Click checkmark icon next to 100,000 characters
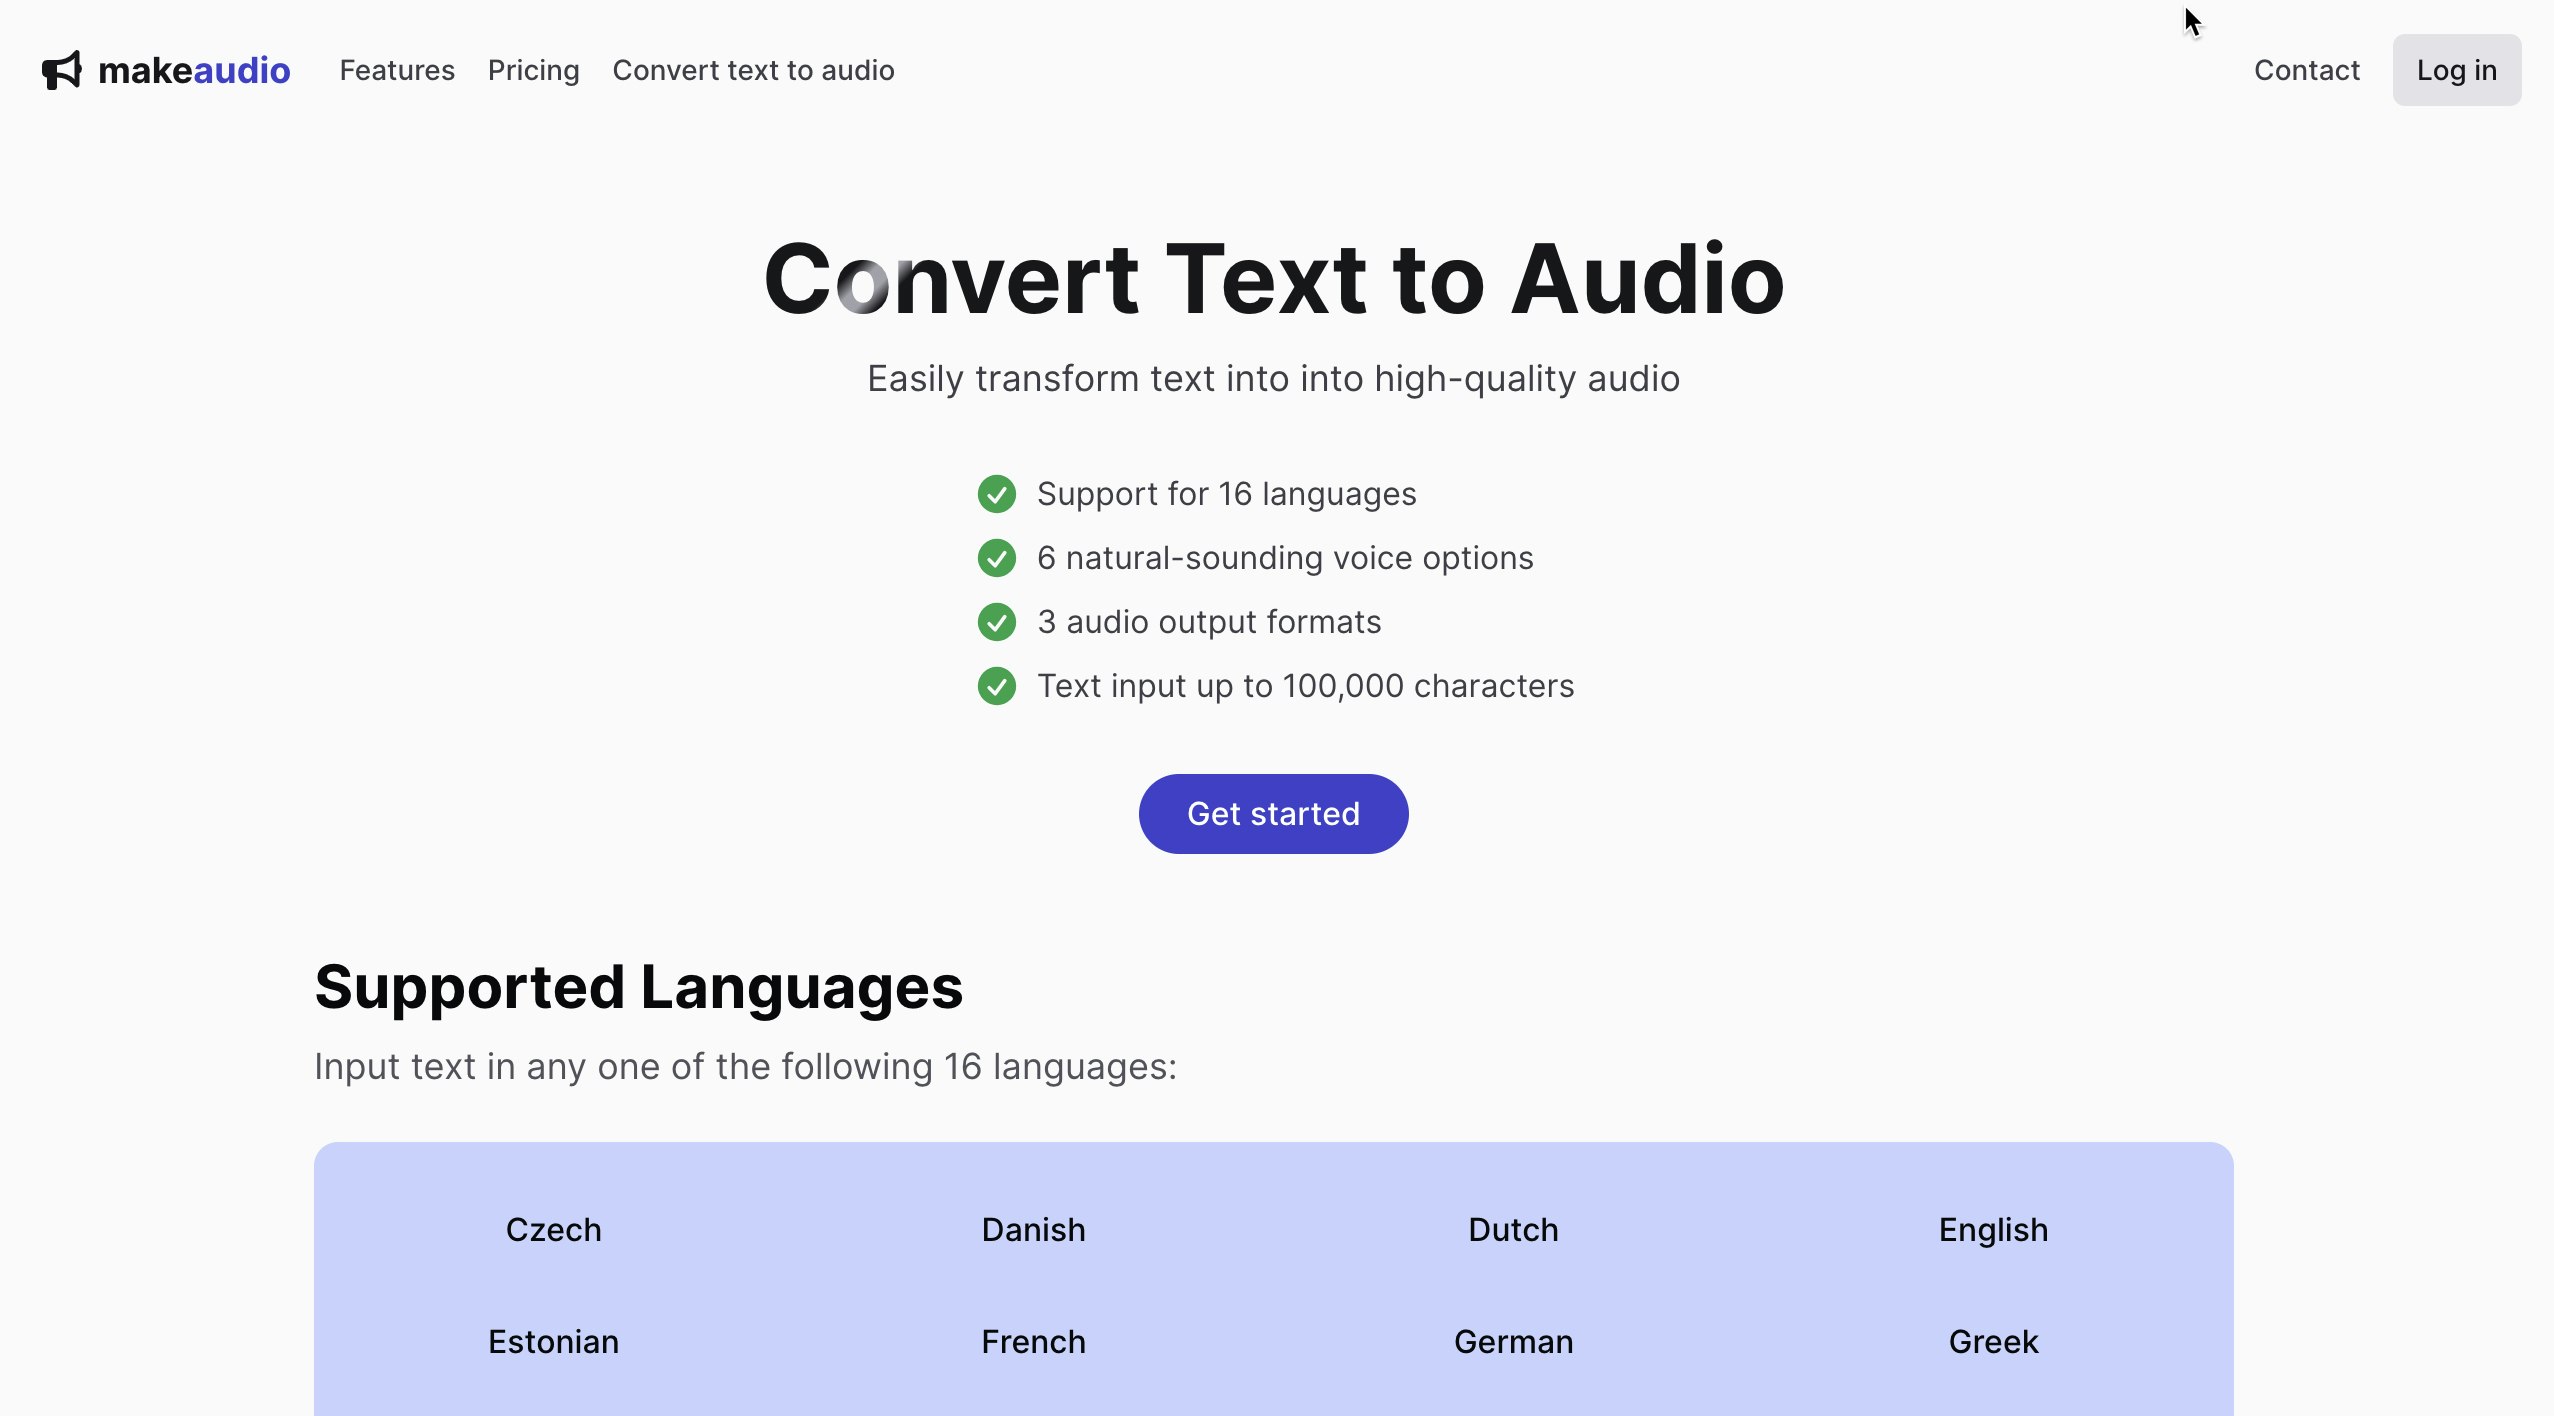The width and height of the screenshot is (2554, 1416). click(x=996, y=686)
